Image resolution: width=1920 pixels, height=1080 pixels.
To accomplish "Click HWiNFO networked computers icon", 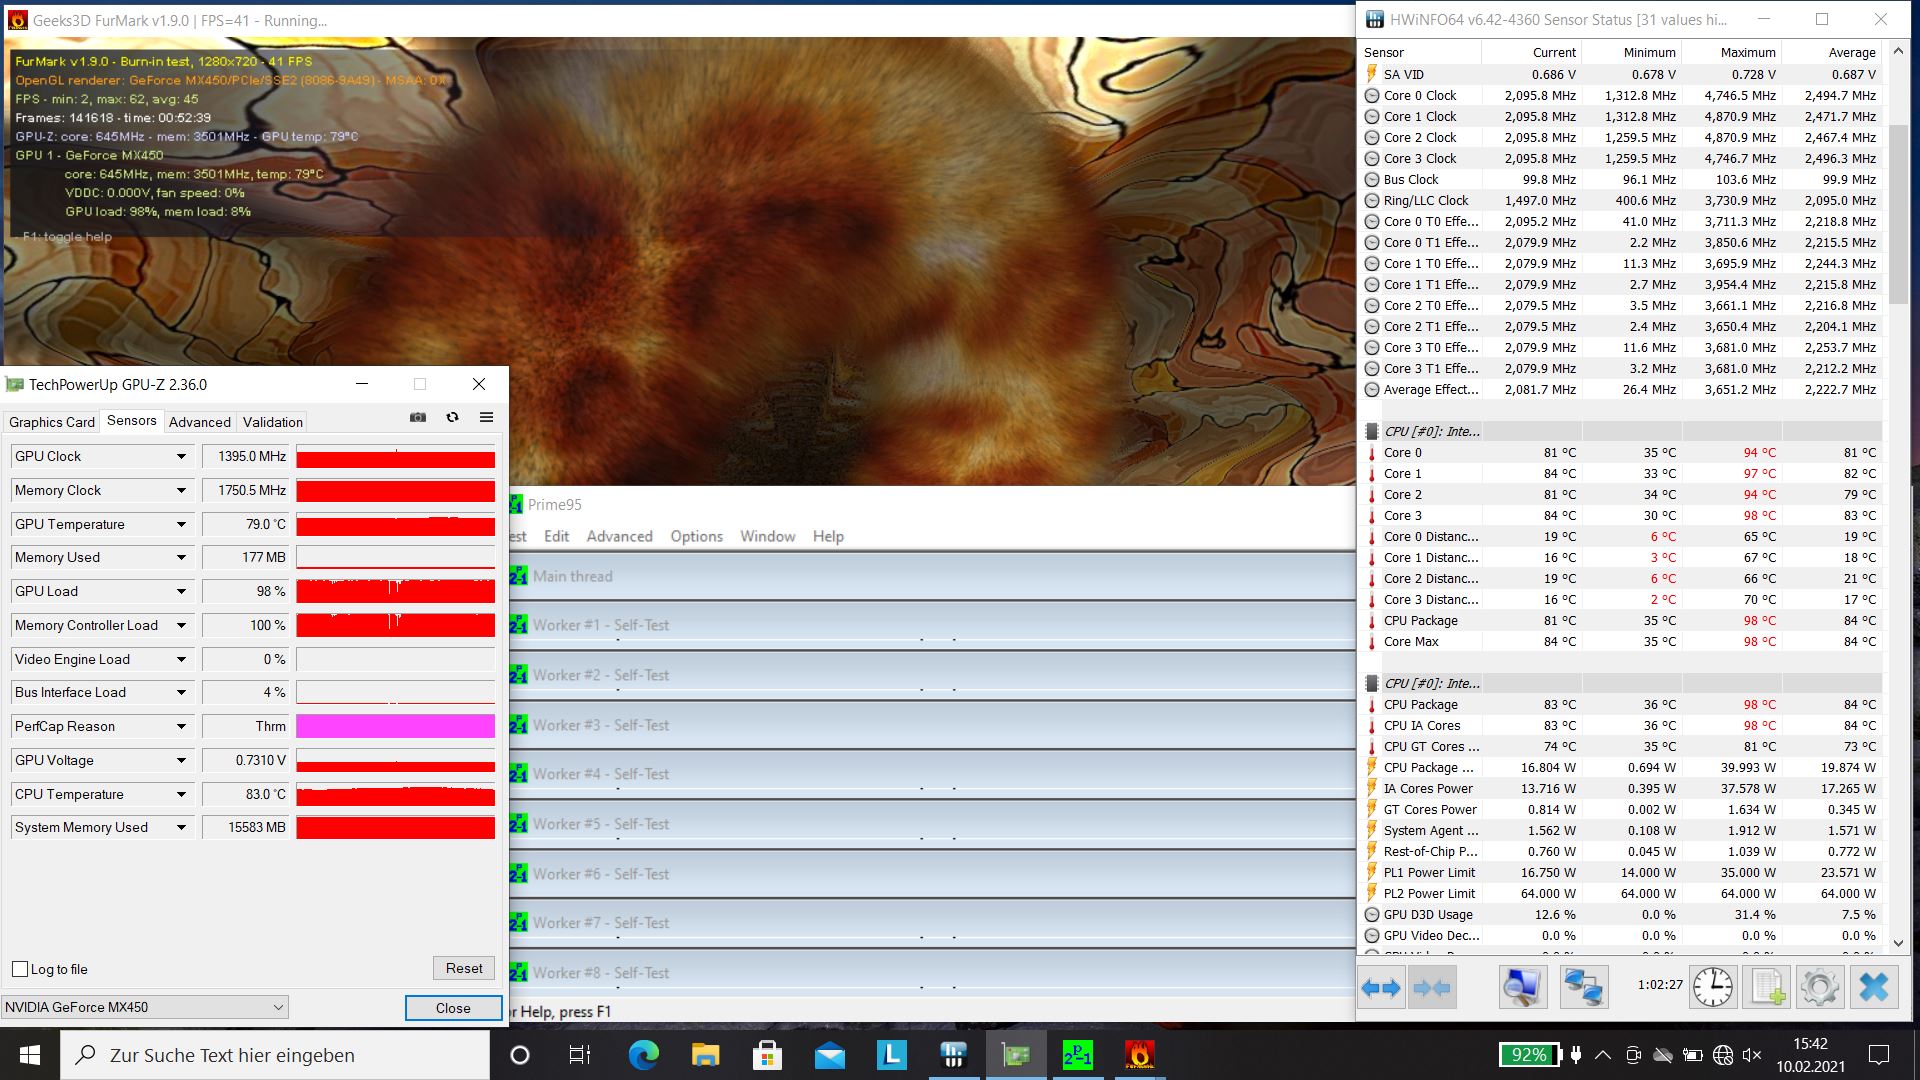I will [x=1583, y=988].
